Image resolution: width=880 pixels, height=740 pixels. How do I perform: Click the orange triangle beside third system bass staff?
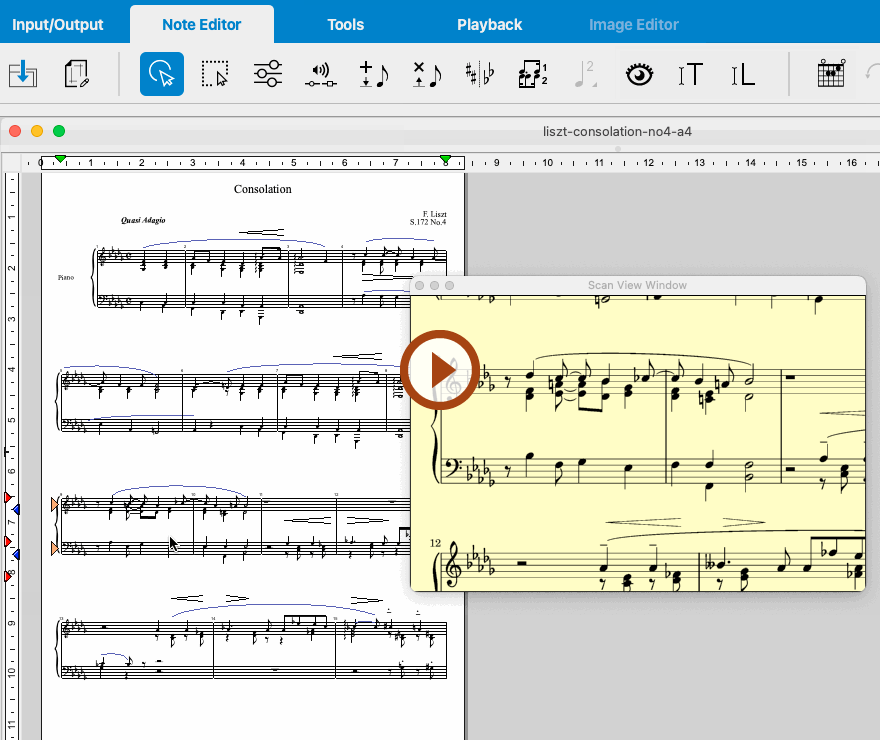pos(54,548)
